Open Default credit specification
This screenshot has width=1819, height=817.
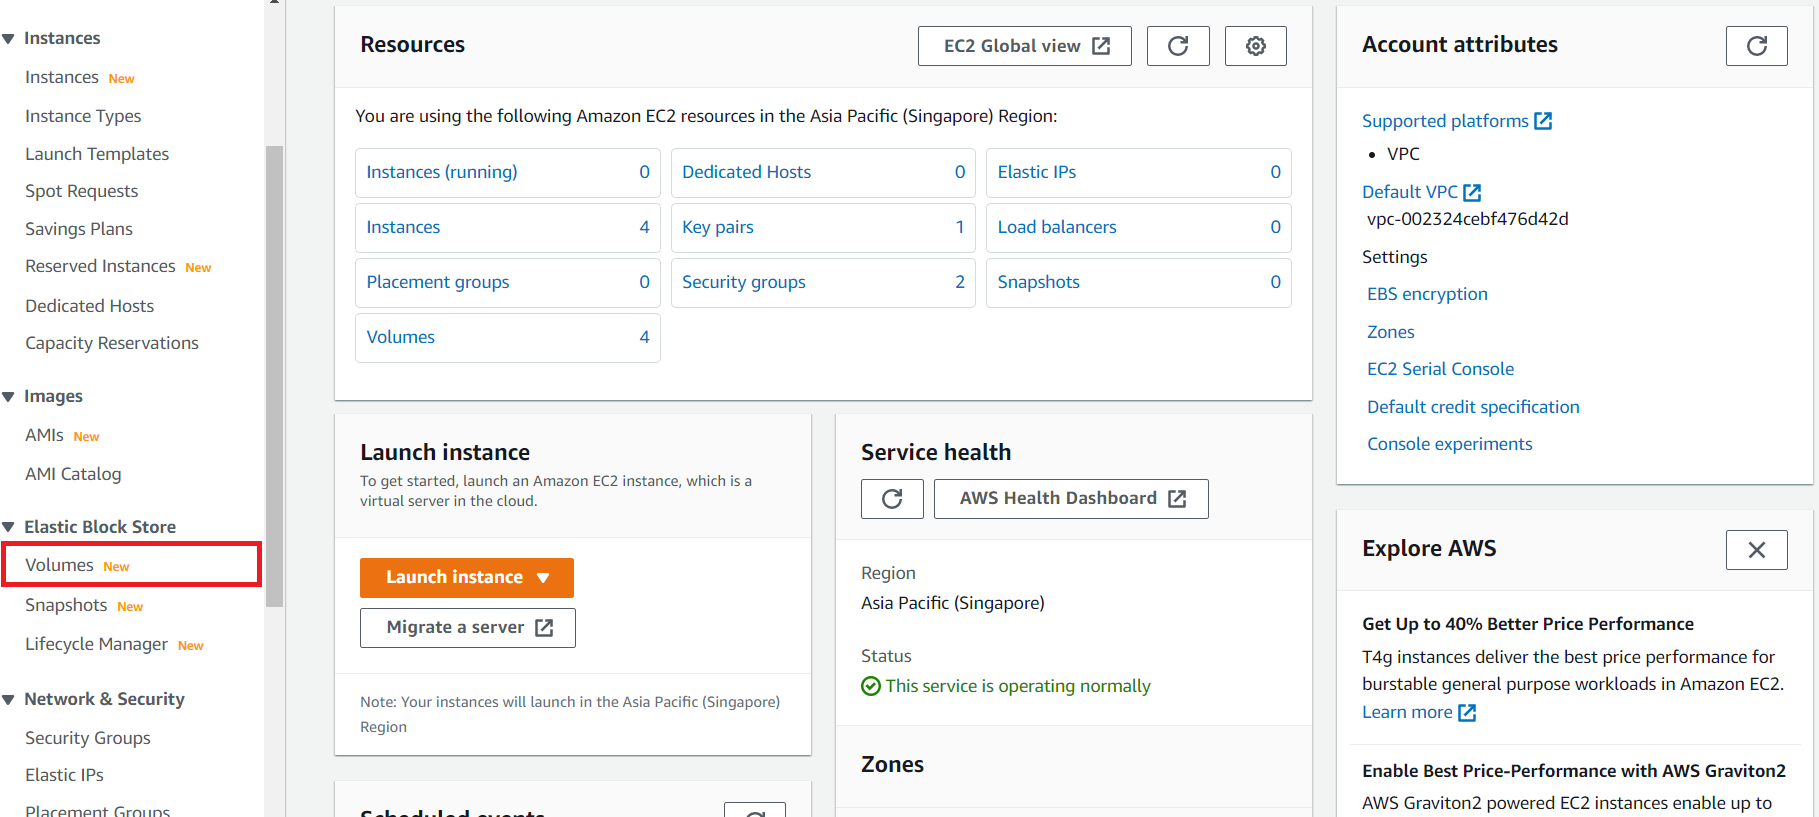coord(1473,407)
